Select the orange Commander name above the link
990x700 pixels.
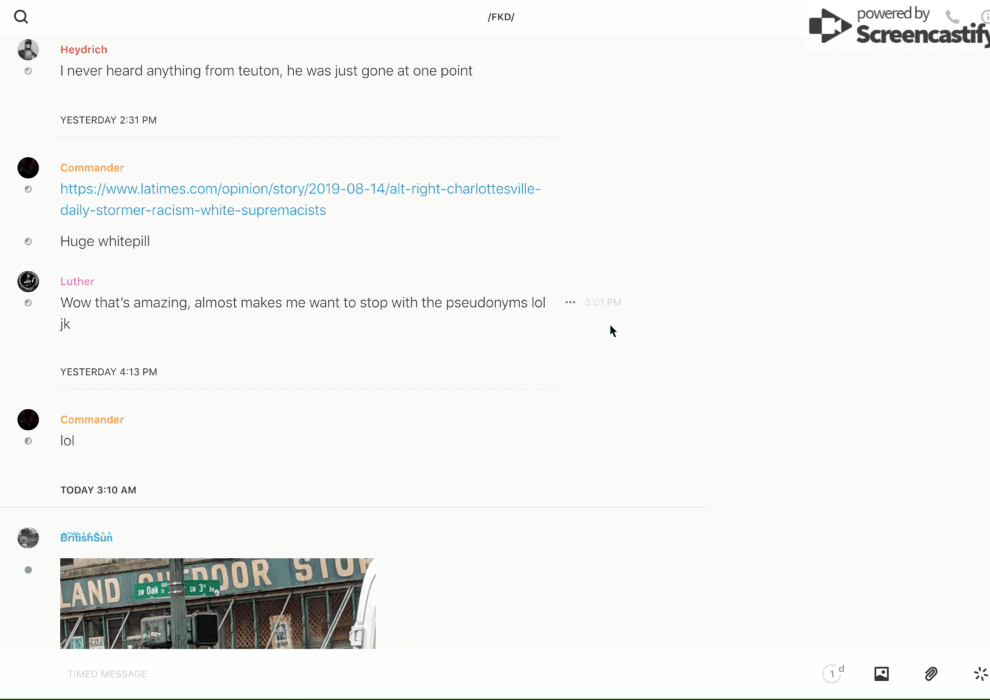pos(92,168)
